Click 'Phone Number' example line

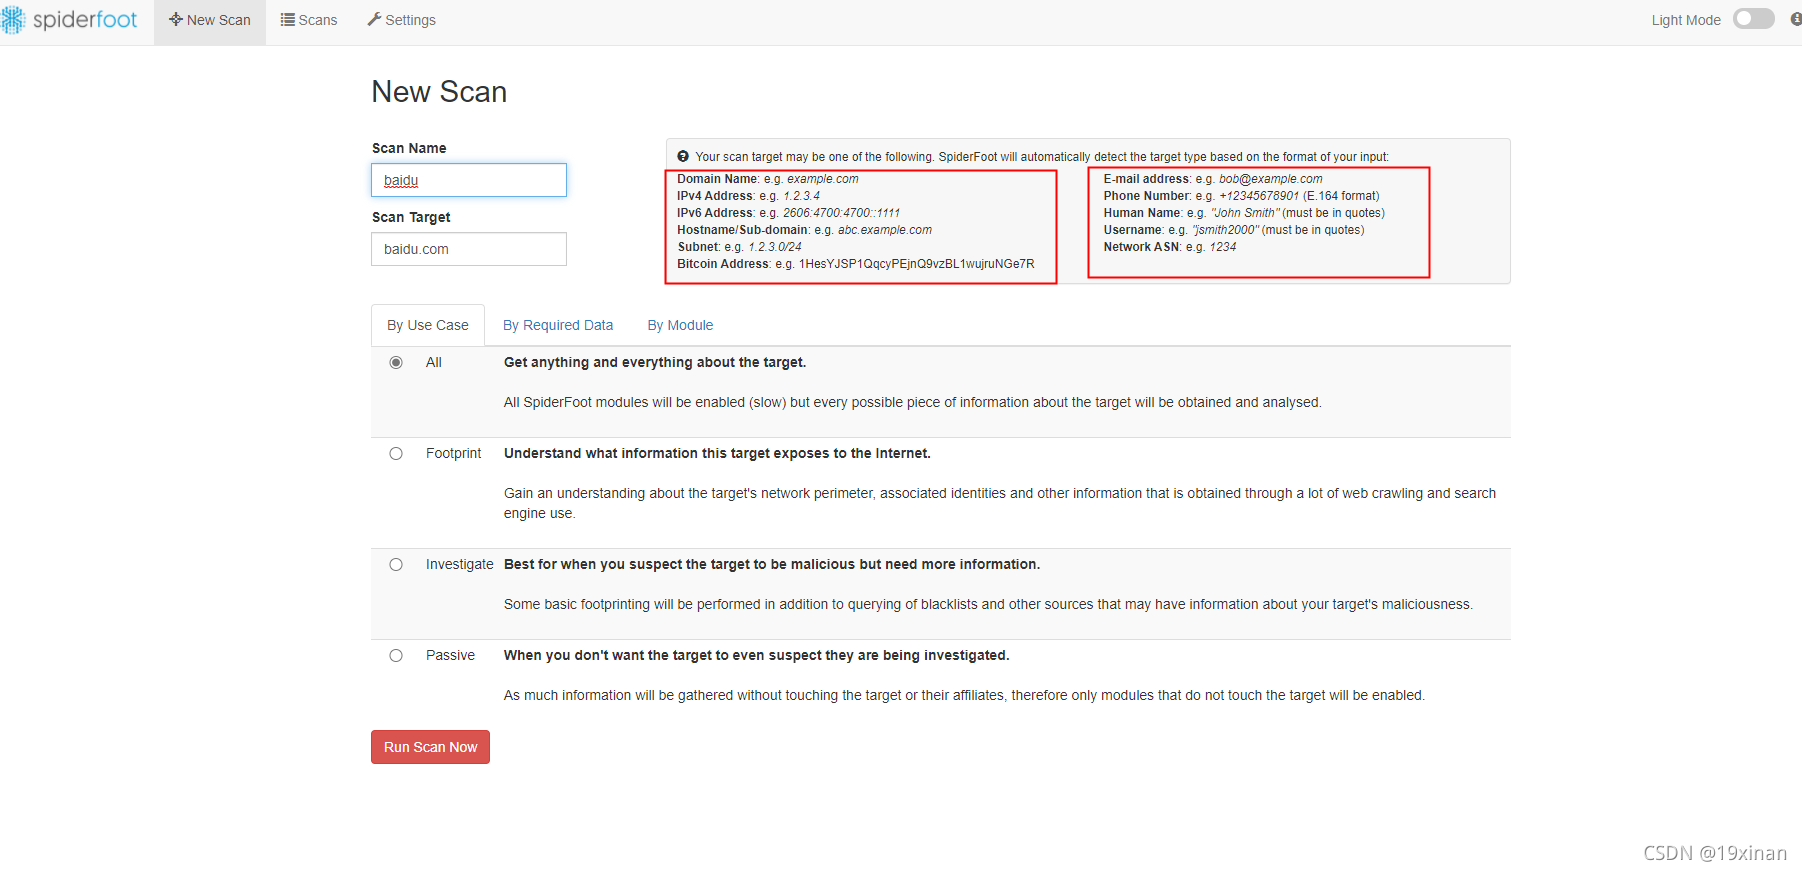point(1242,196)
